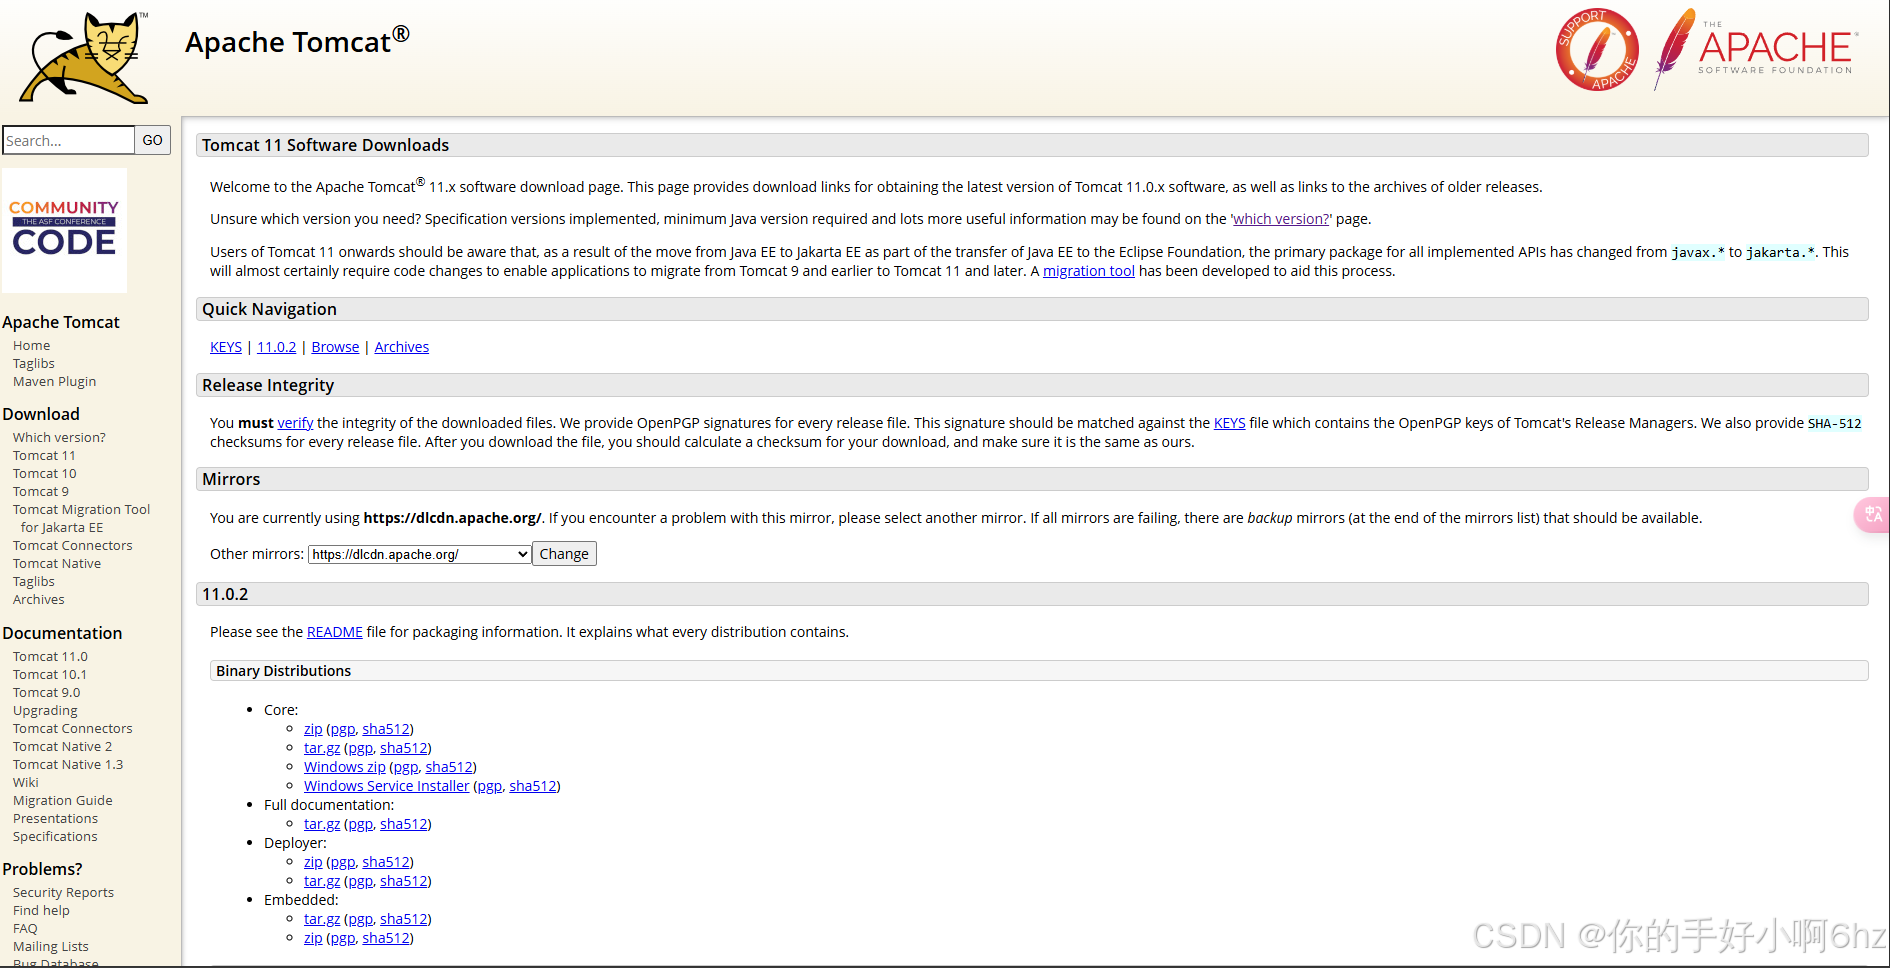Open the 'which version?' link in intro text
1890x968 pixels.
tap(1280, 219)
